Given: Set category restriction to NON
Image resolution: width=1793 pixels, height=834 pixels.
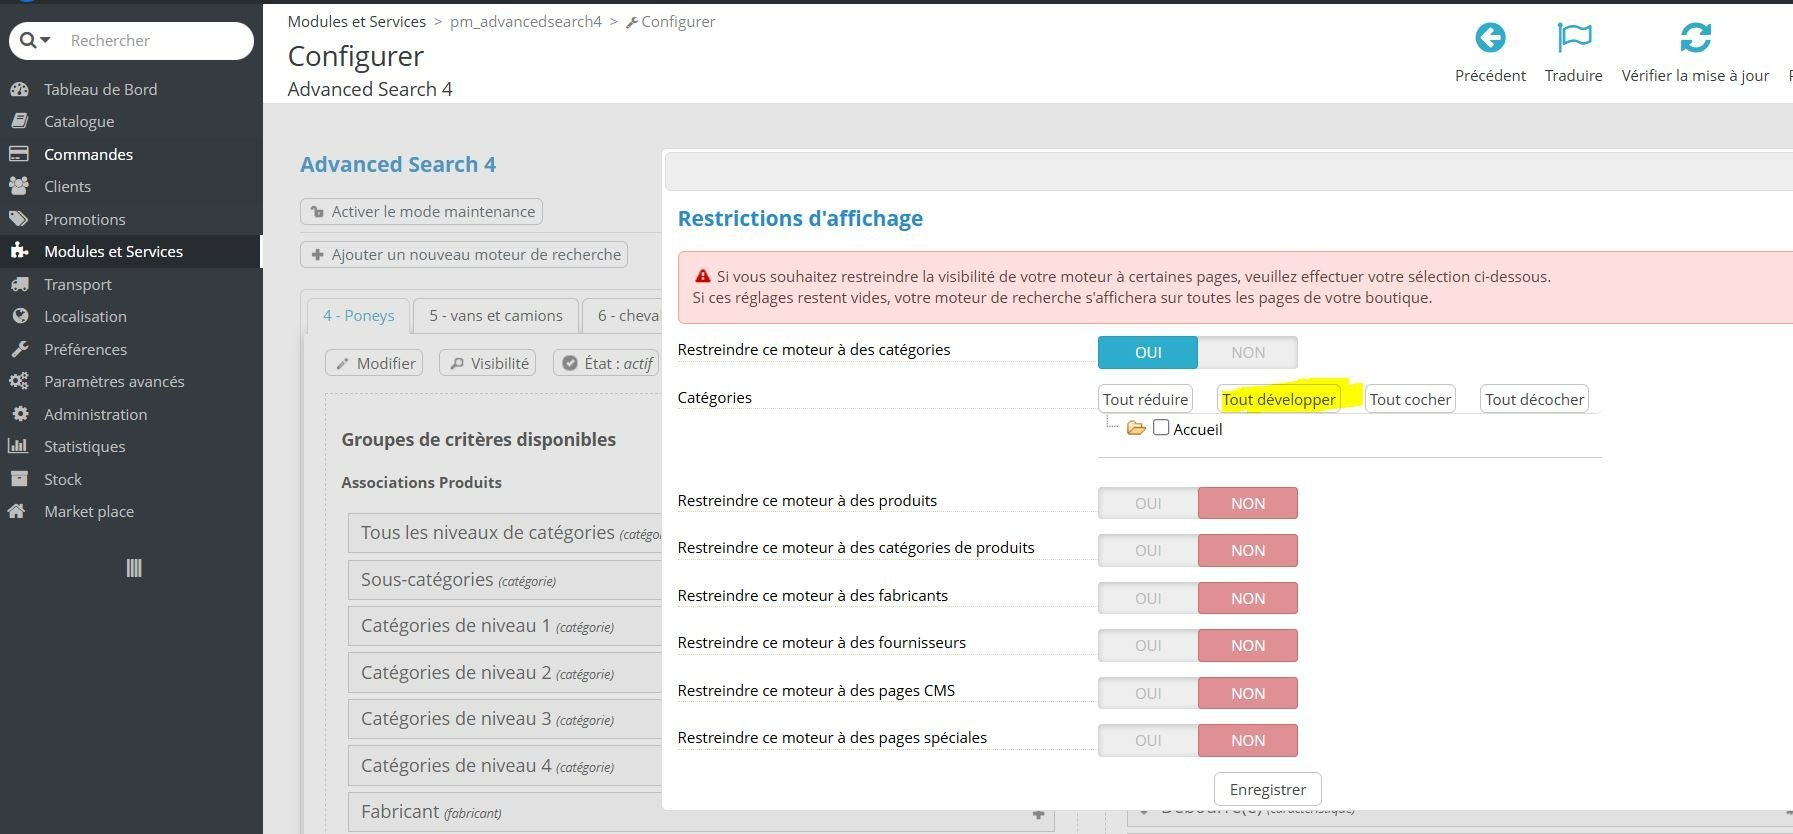Looking at the screenshot, I should pyautogui.click(x=1248, y=353).
